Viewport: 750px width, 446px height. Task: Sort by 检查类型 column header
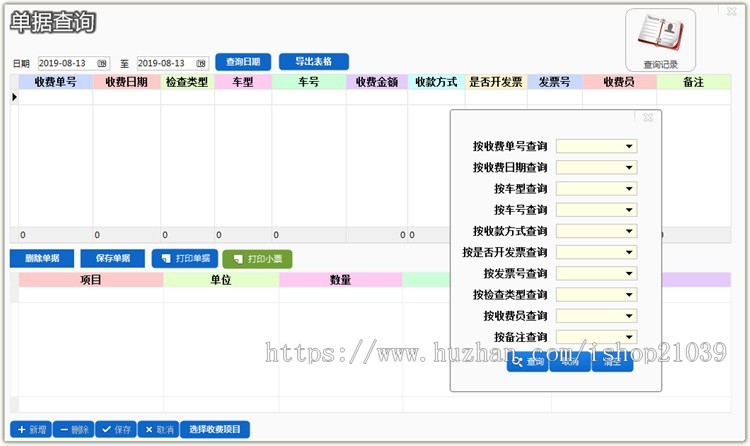pyautogui.click(x=188, y=82)
